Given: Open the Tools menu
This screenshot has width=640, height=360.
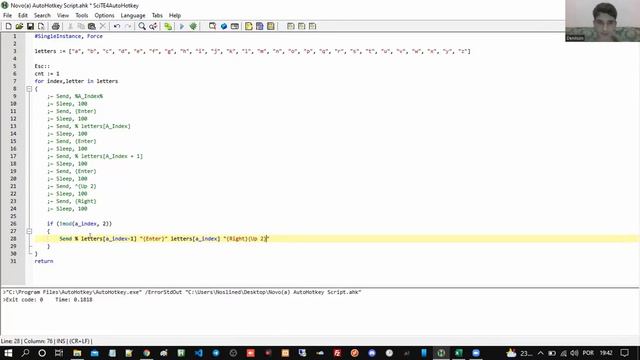Looking at the screenshot, I should (x=82, y=16).
